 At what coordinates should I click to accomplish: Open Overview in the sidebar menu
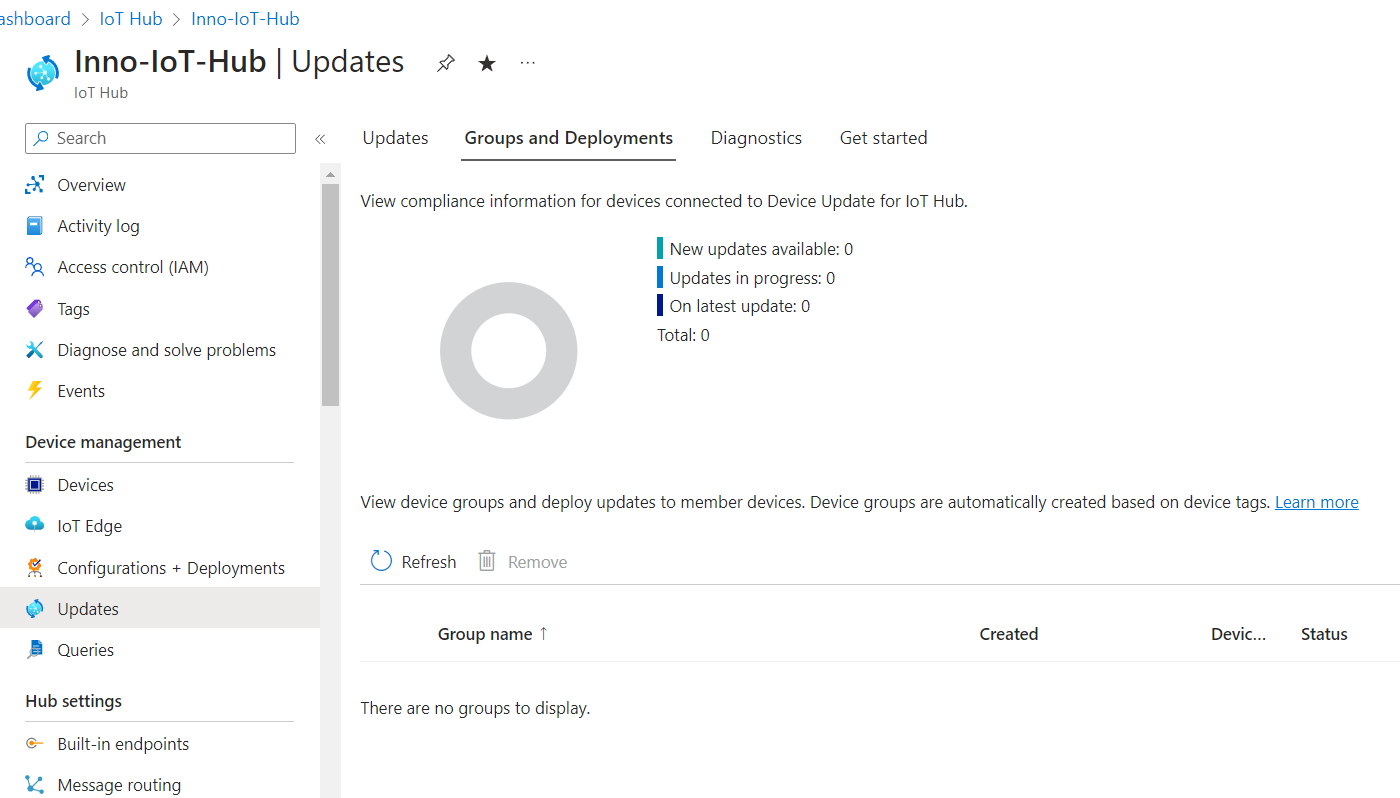click(92, 185)
